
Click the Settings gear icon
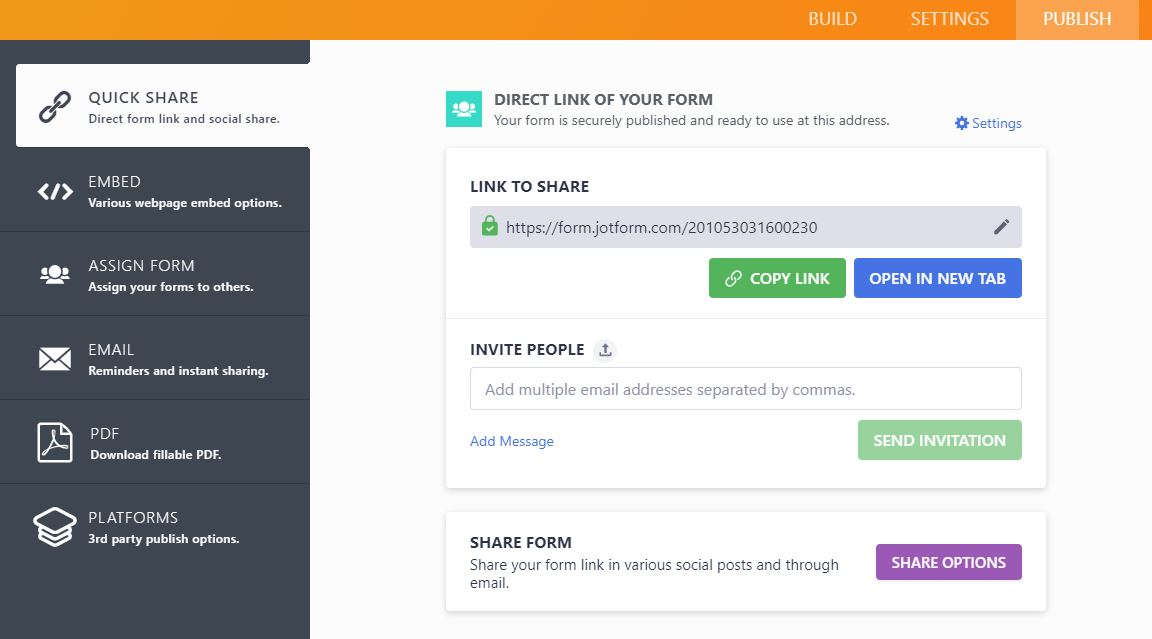[962, 123]
